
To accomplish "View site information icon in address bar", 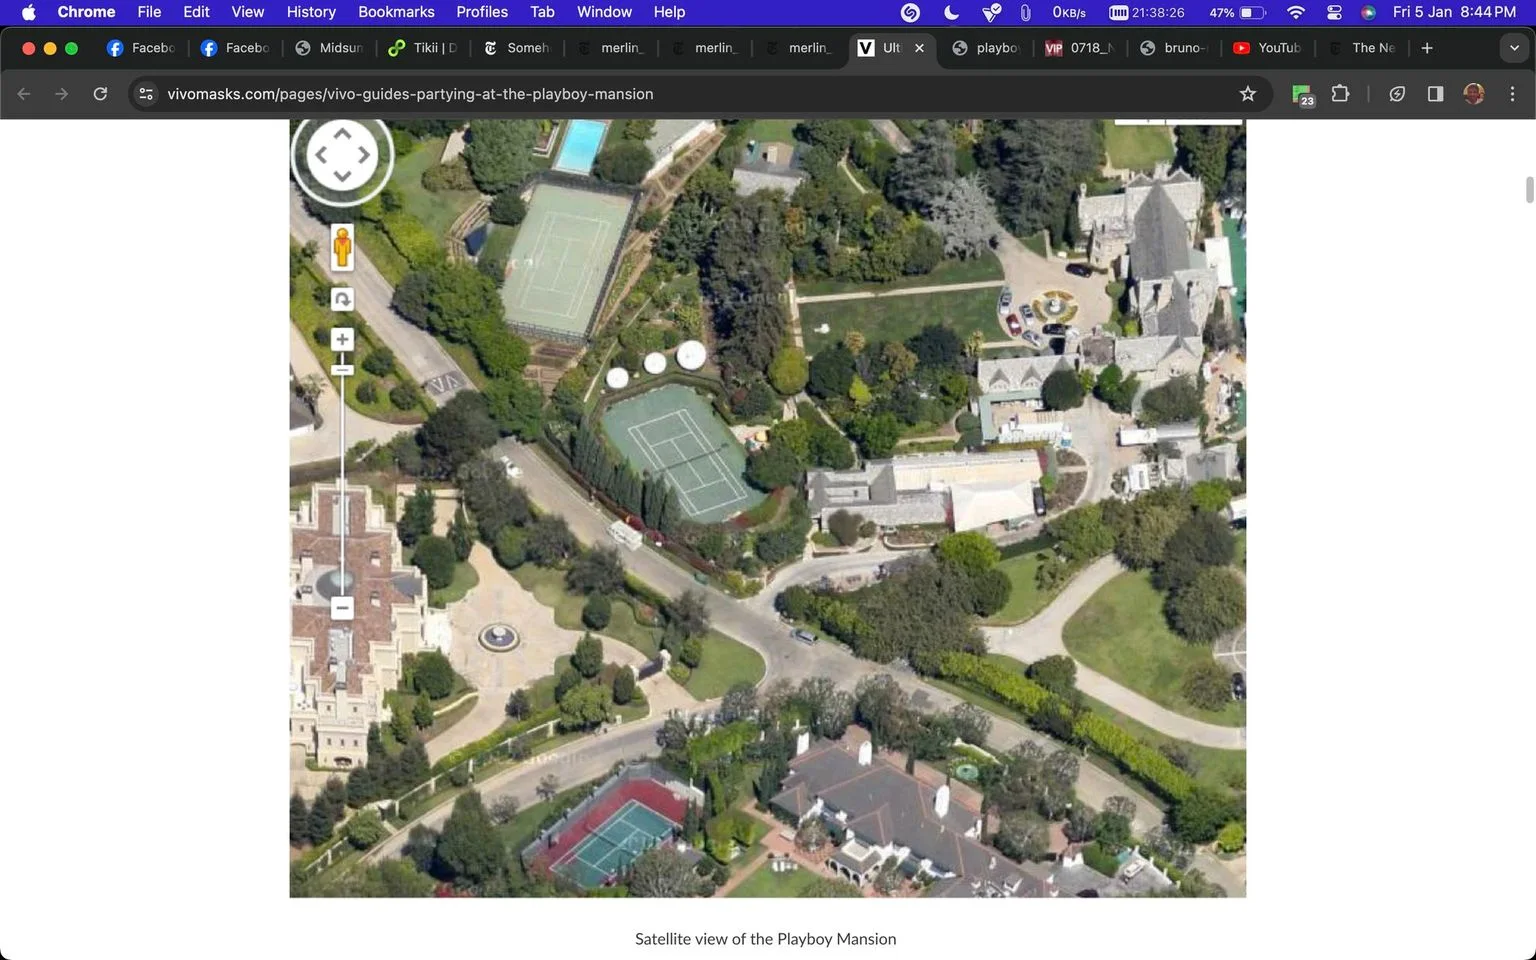I will pyautogui.click(x=146, y=94).
